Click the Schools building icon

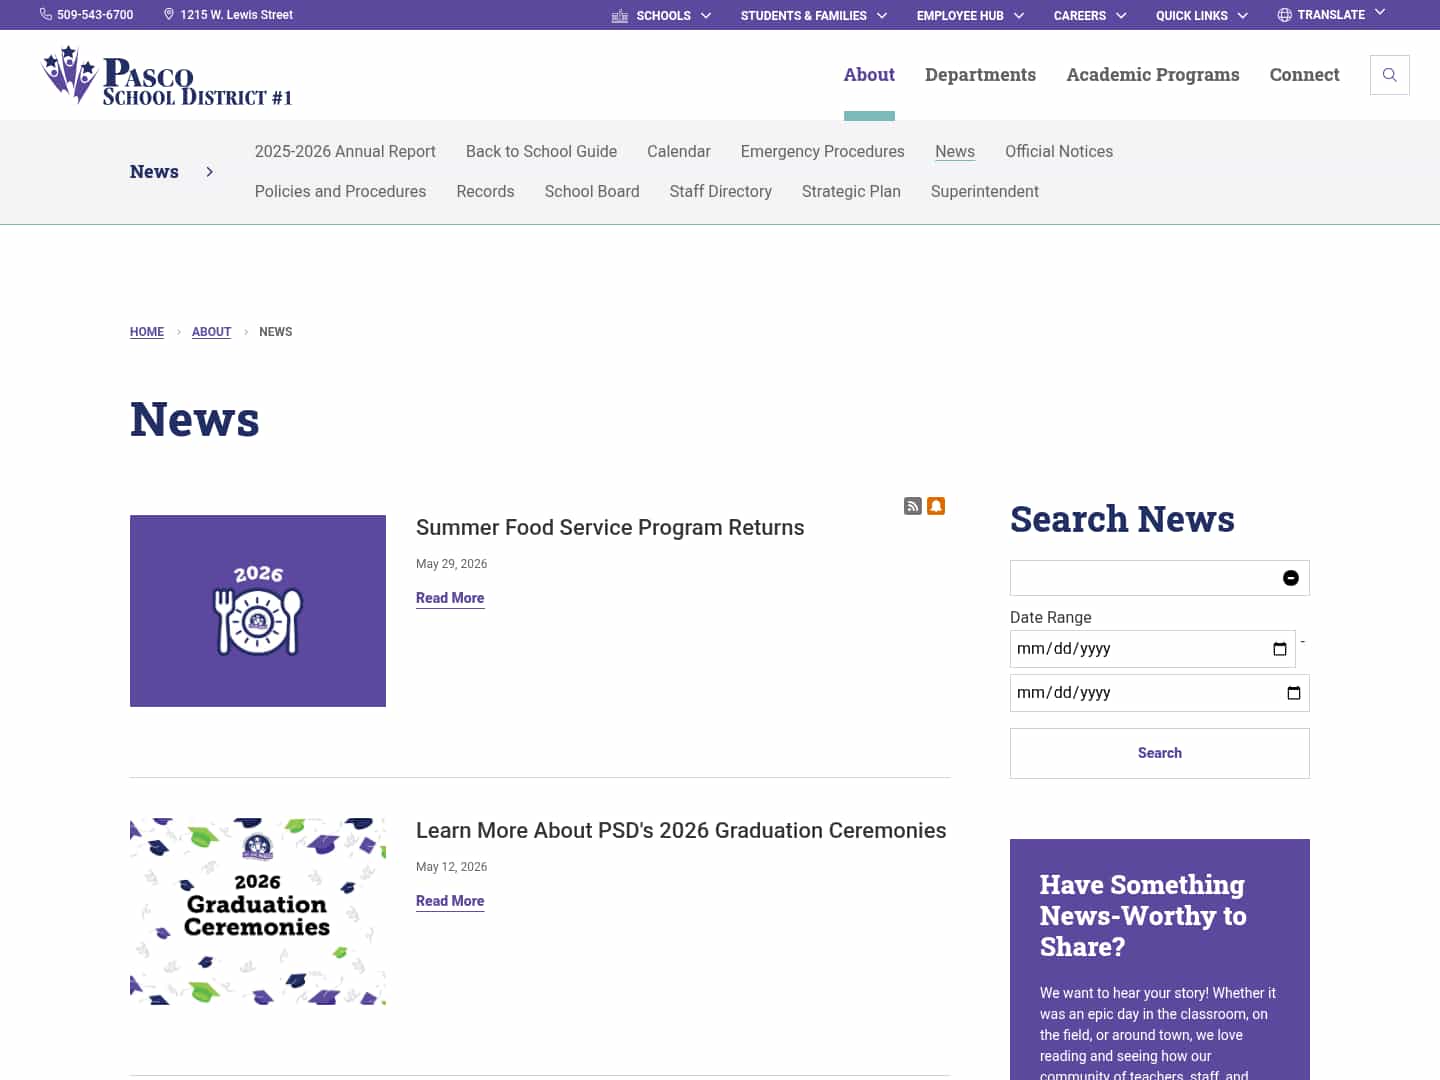pos(620,16)
